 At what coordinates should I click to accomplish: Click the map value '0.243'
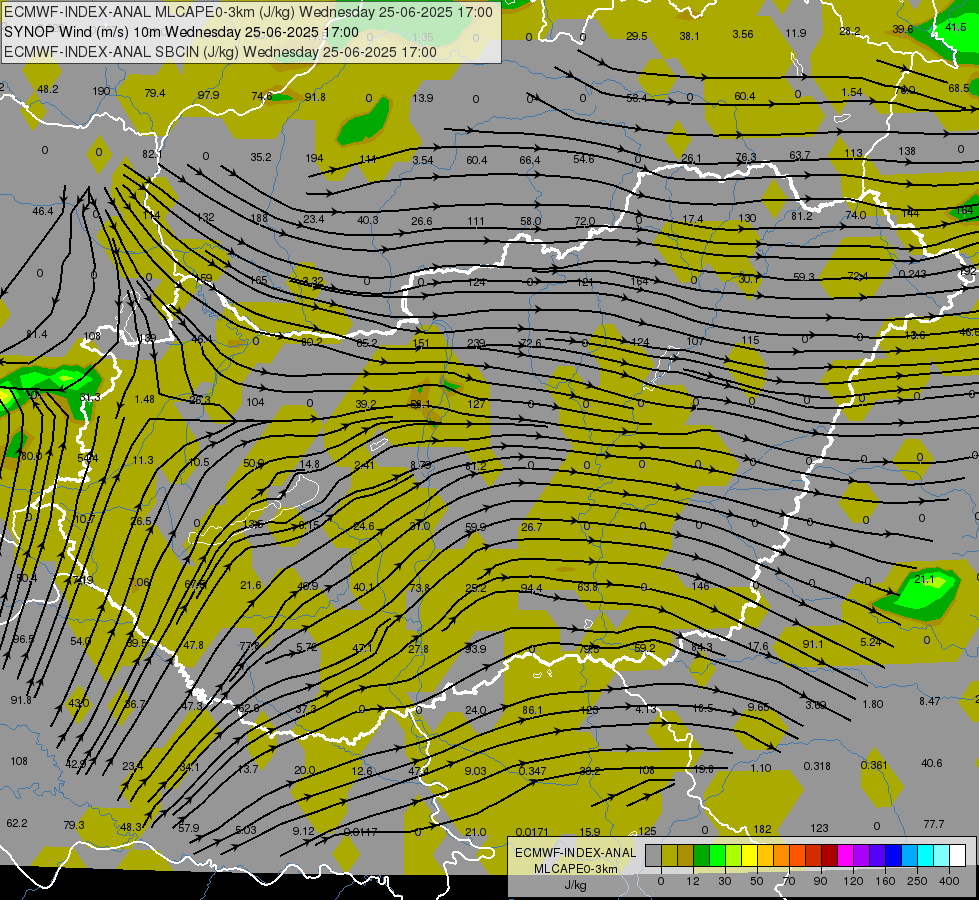[912, 274]
